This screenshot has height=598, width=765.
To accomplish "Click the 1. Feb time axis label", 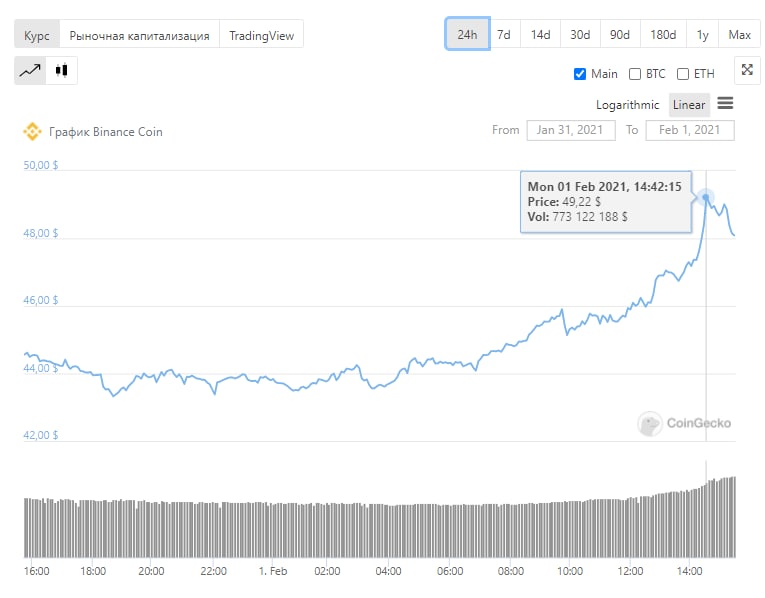I will coord(273,571).
